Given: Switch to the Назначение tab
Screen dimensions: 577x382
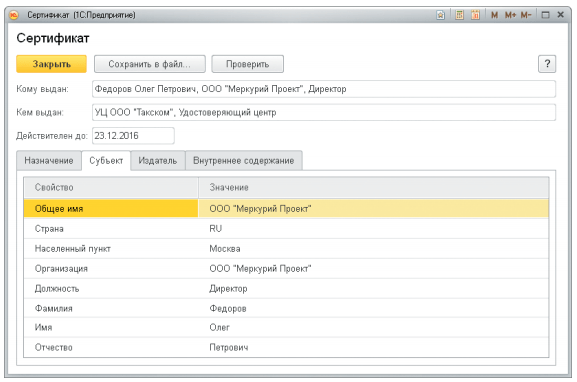Looking at the screenshot, I should pos(49,160).
